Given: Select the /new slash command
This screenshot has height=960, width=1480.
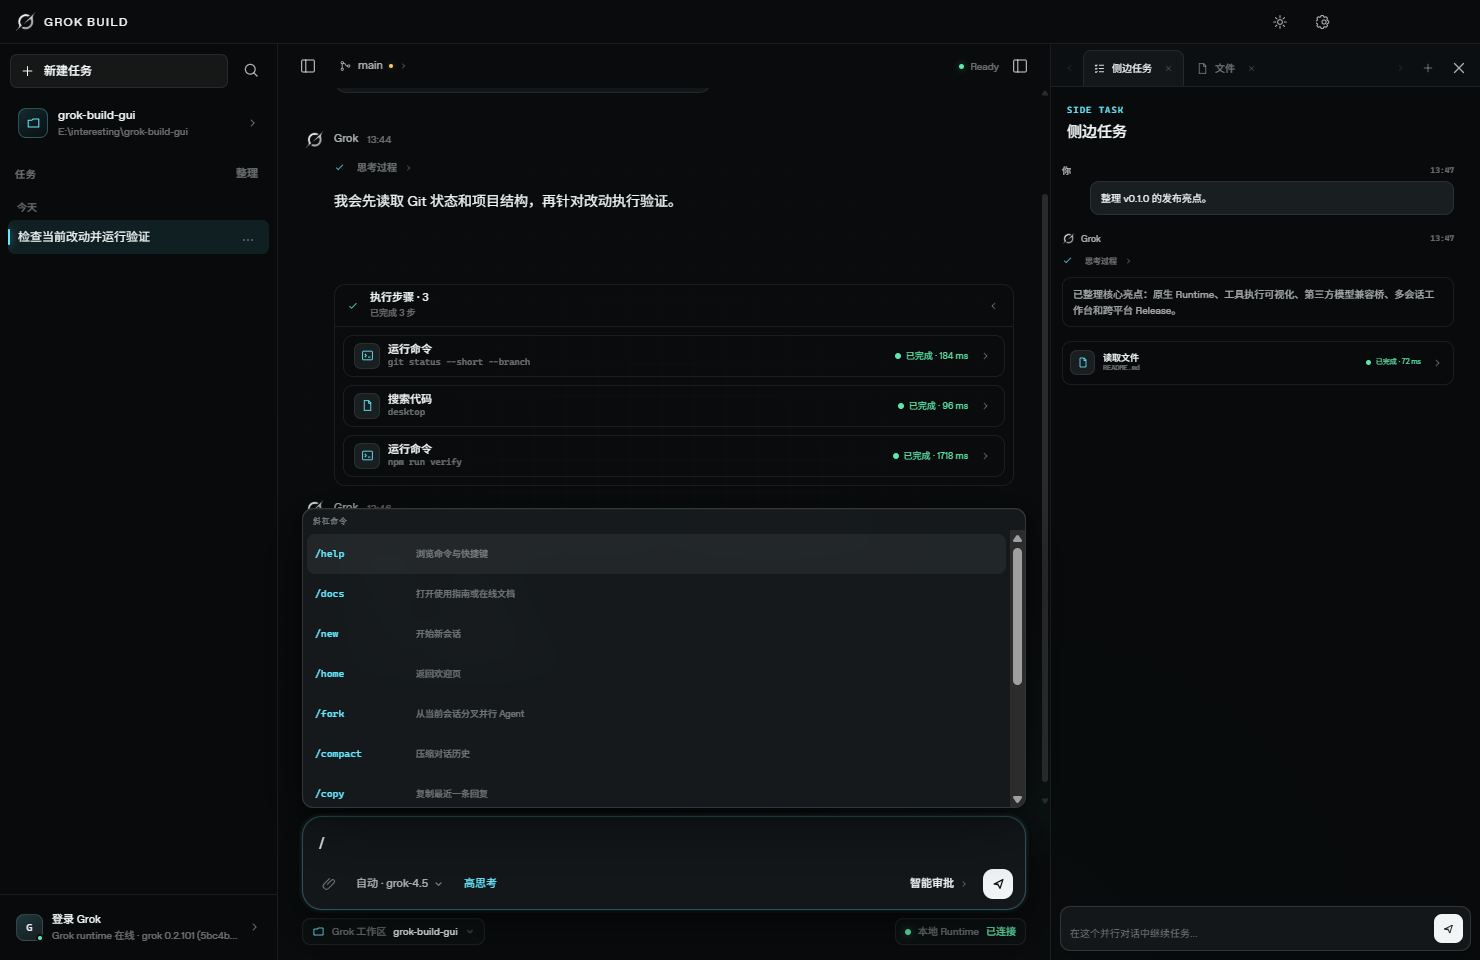Looking at the screenshot, I should 656,634.
